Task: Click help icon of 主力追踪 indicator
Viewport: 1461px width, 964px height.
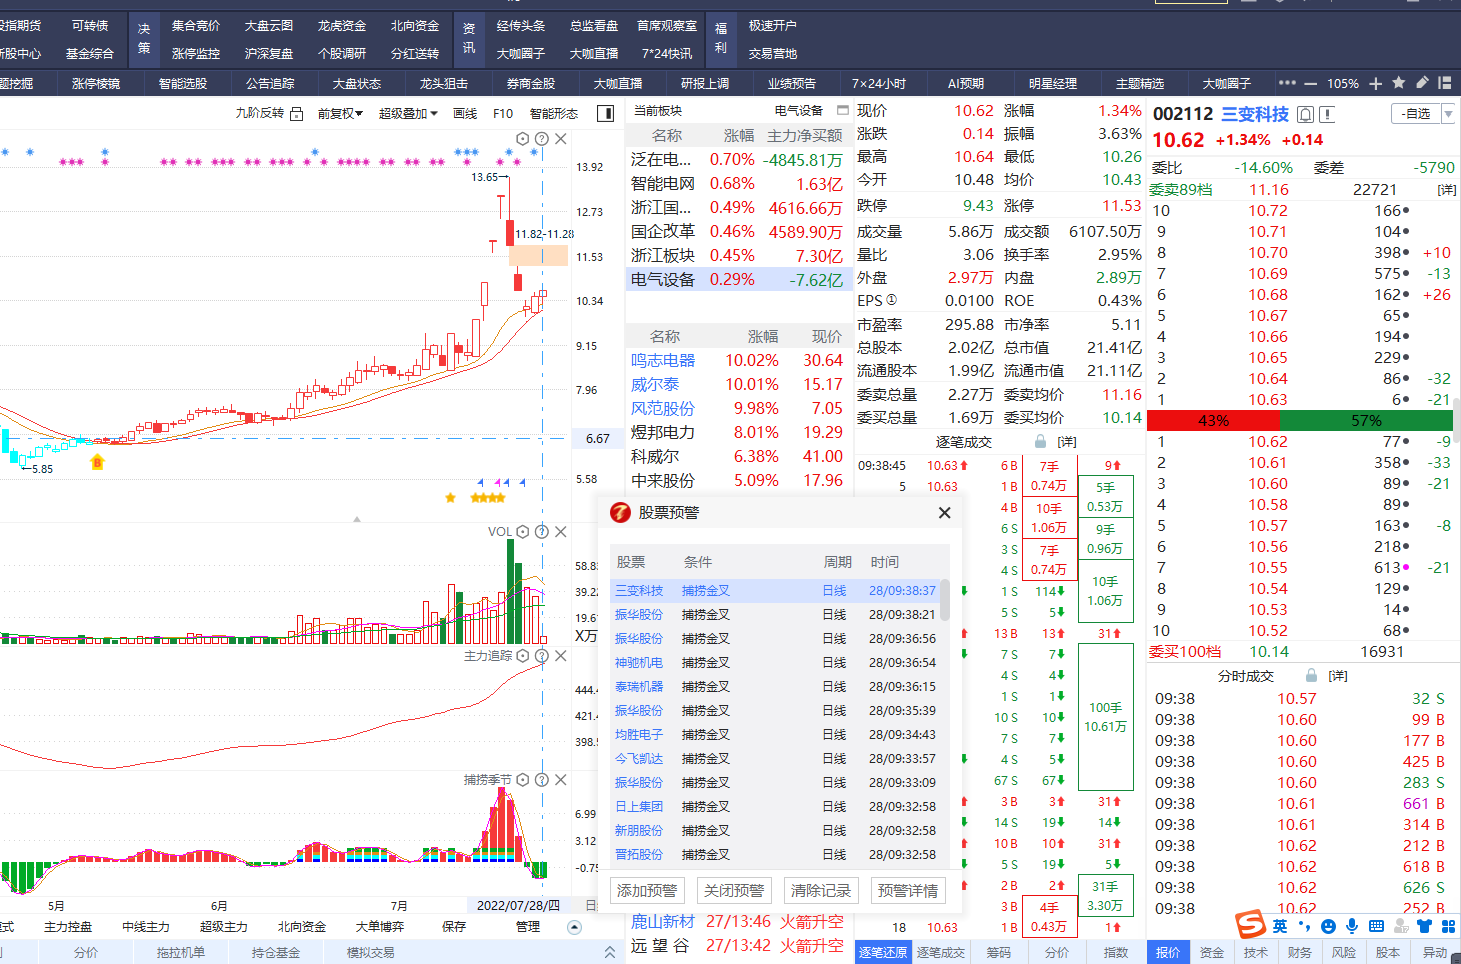Action: pyautogui.click(x=542, y=656)
